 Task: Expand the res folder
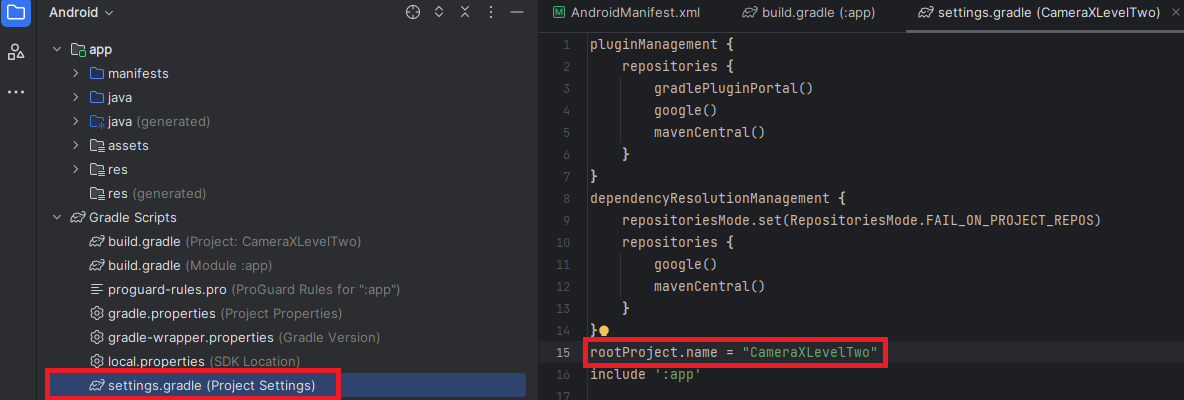pyautogui.click(x=76, y=169)
